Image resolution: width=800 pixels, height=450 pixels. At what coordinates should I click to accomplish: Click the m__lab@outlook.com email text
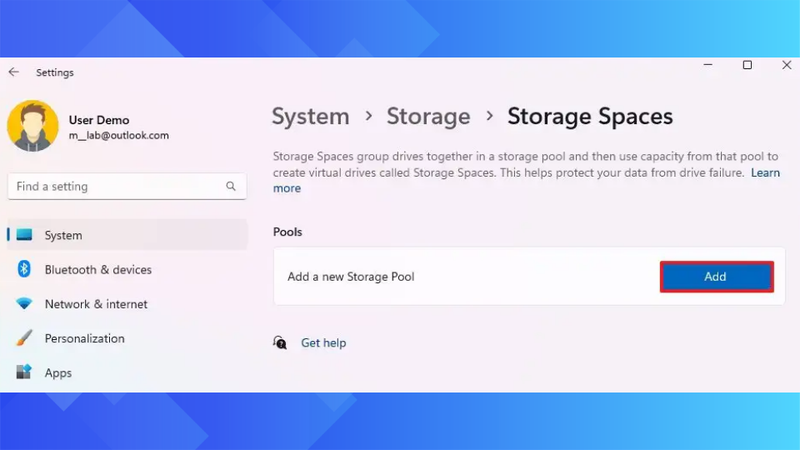point(119,136)
